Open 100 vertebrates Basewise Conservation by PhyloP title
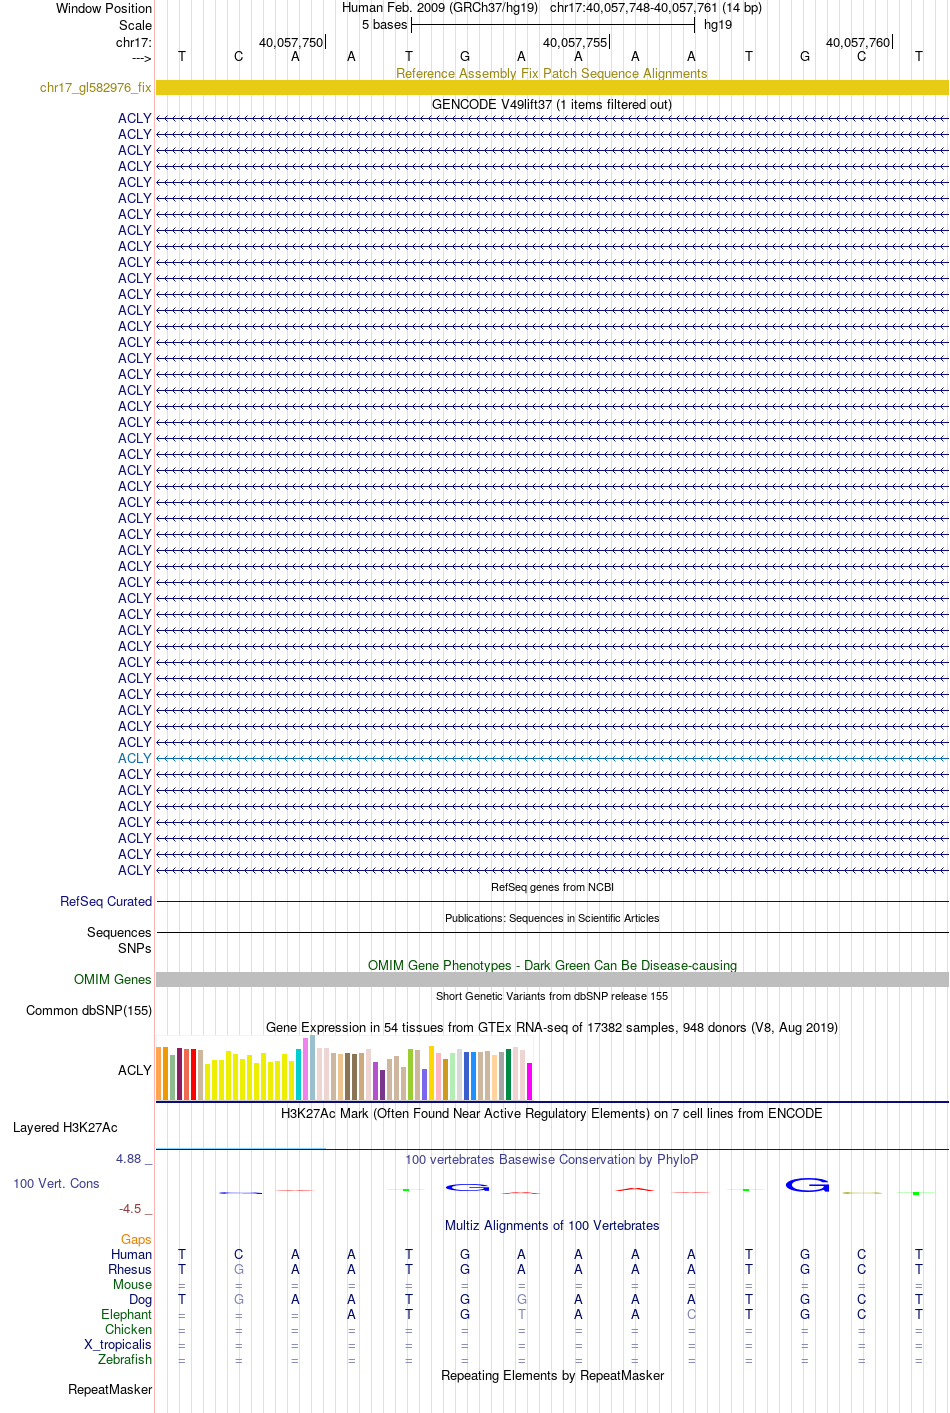The image size is (950, 1413). coord(552,1159)
